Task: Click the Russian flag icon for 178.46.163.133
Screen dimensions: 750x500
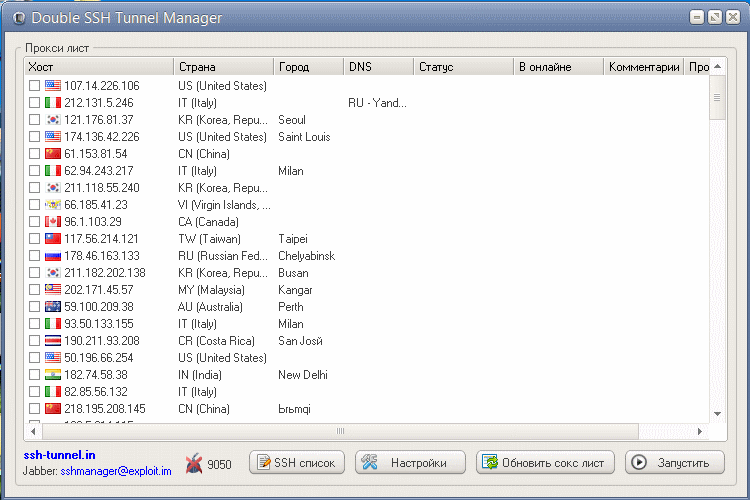Action: pyautogui.click(x=53, y=256)
